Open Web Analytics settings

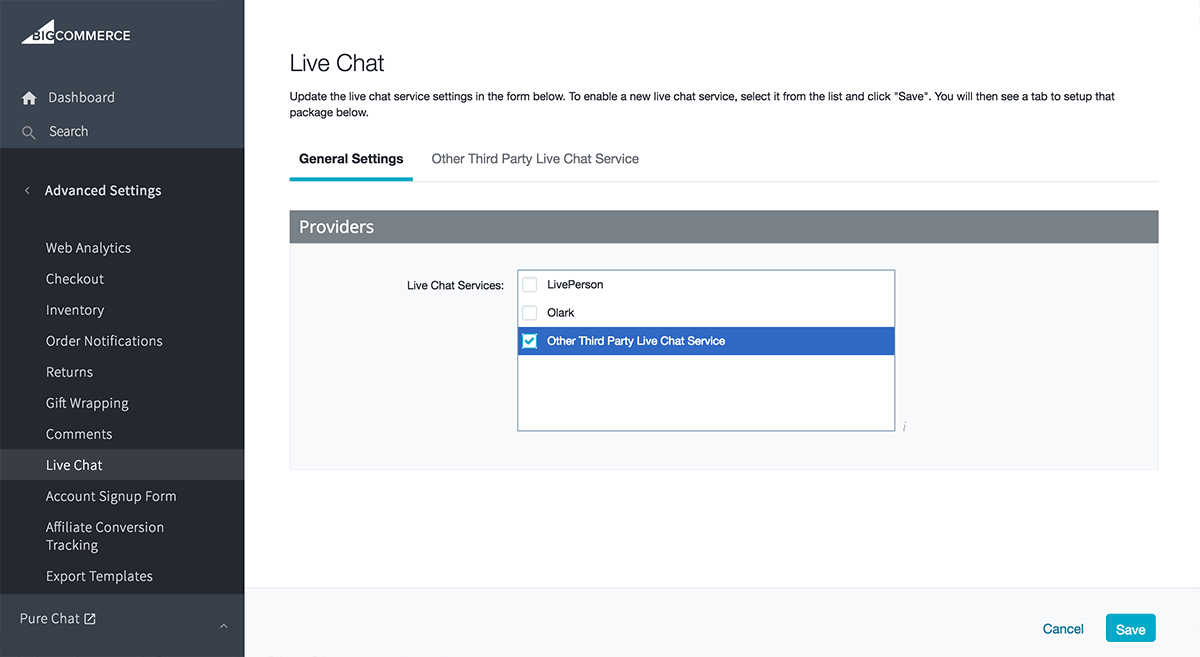(x=88, y=248)
